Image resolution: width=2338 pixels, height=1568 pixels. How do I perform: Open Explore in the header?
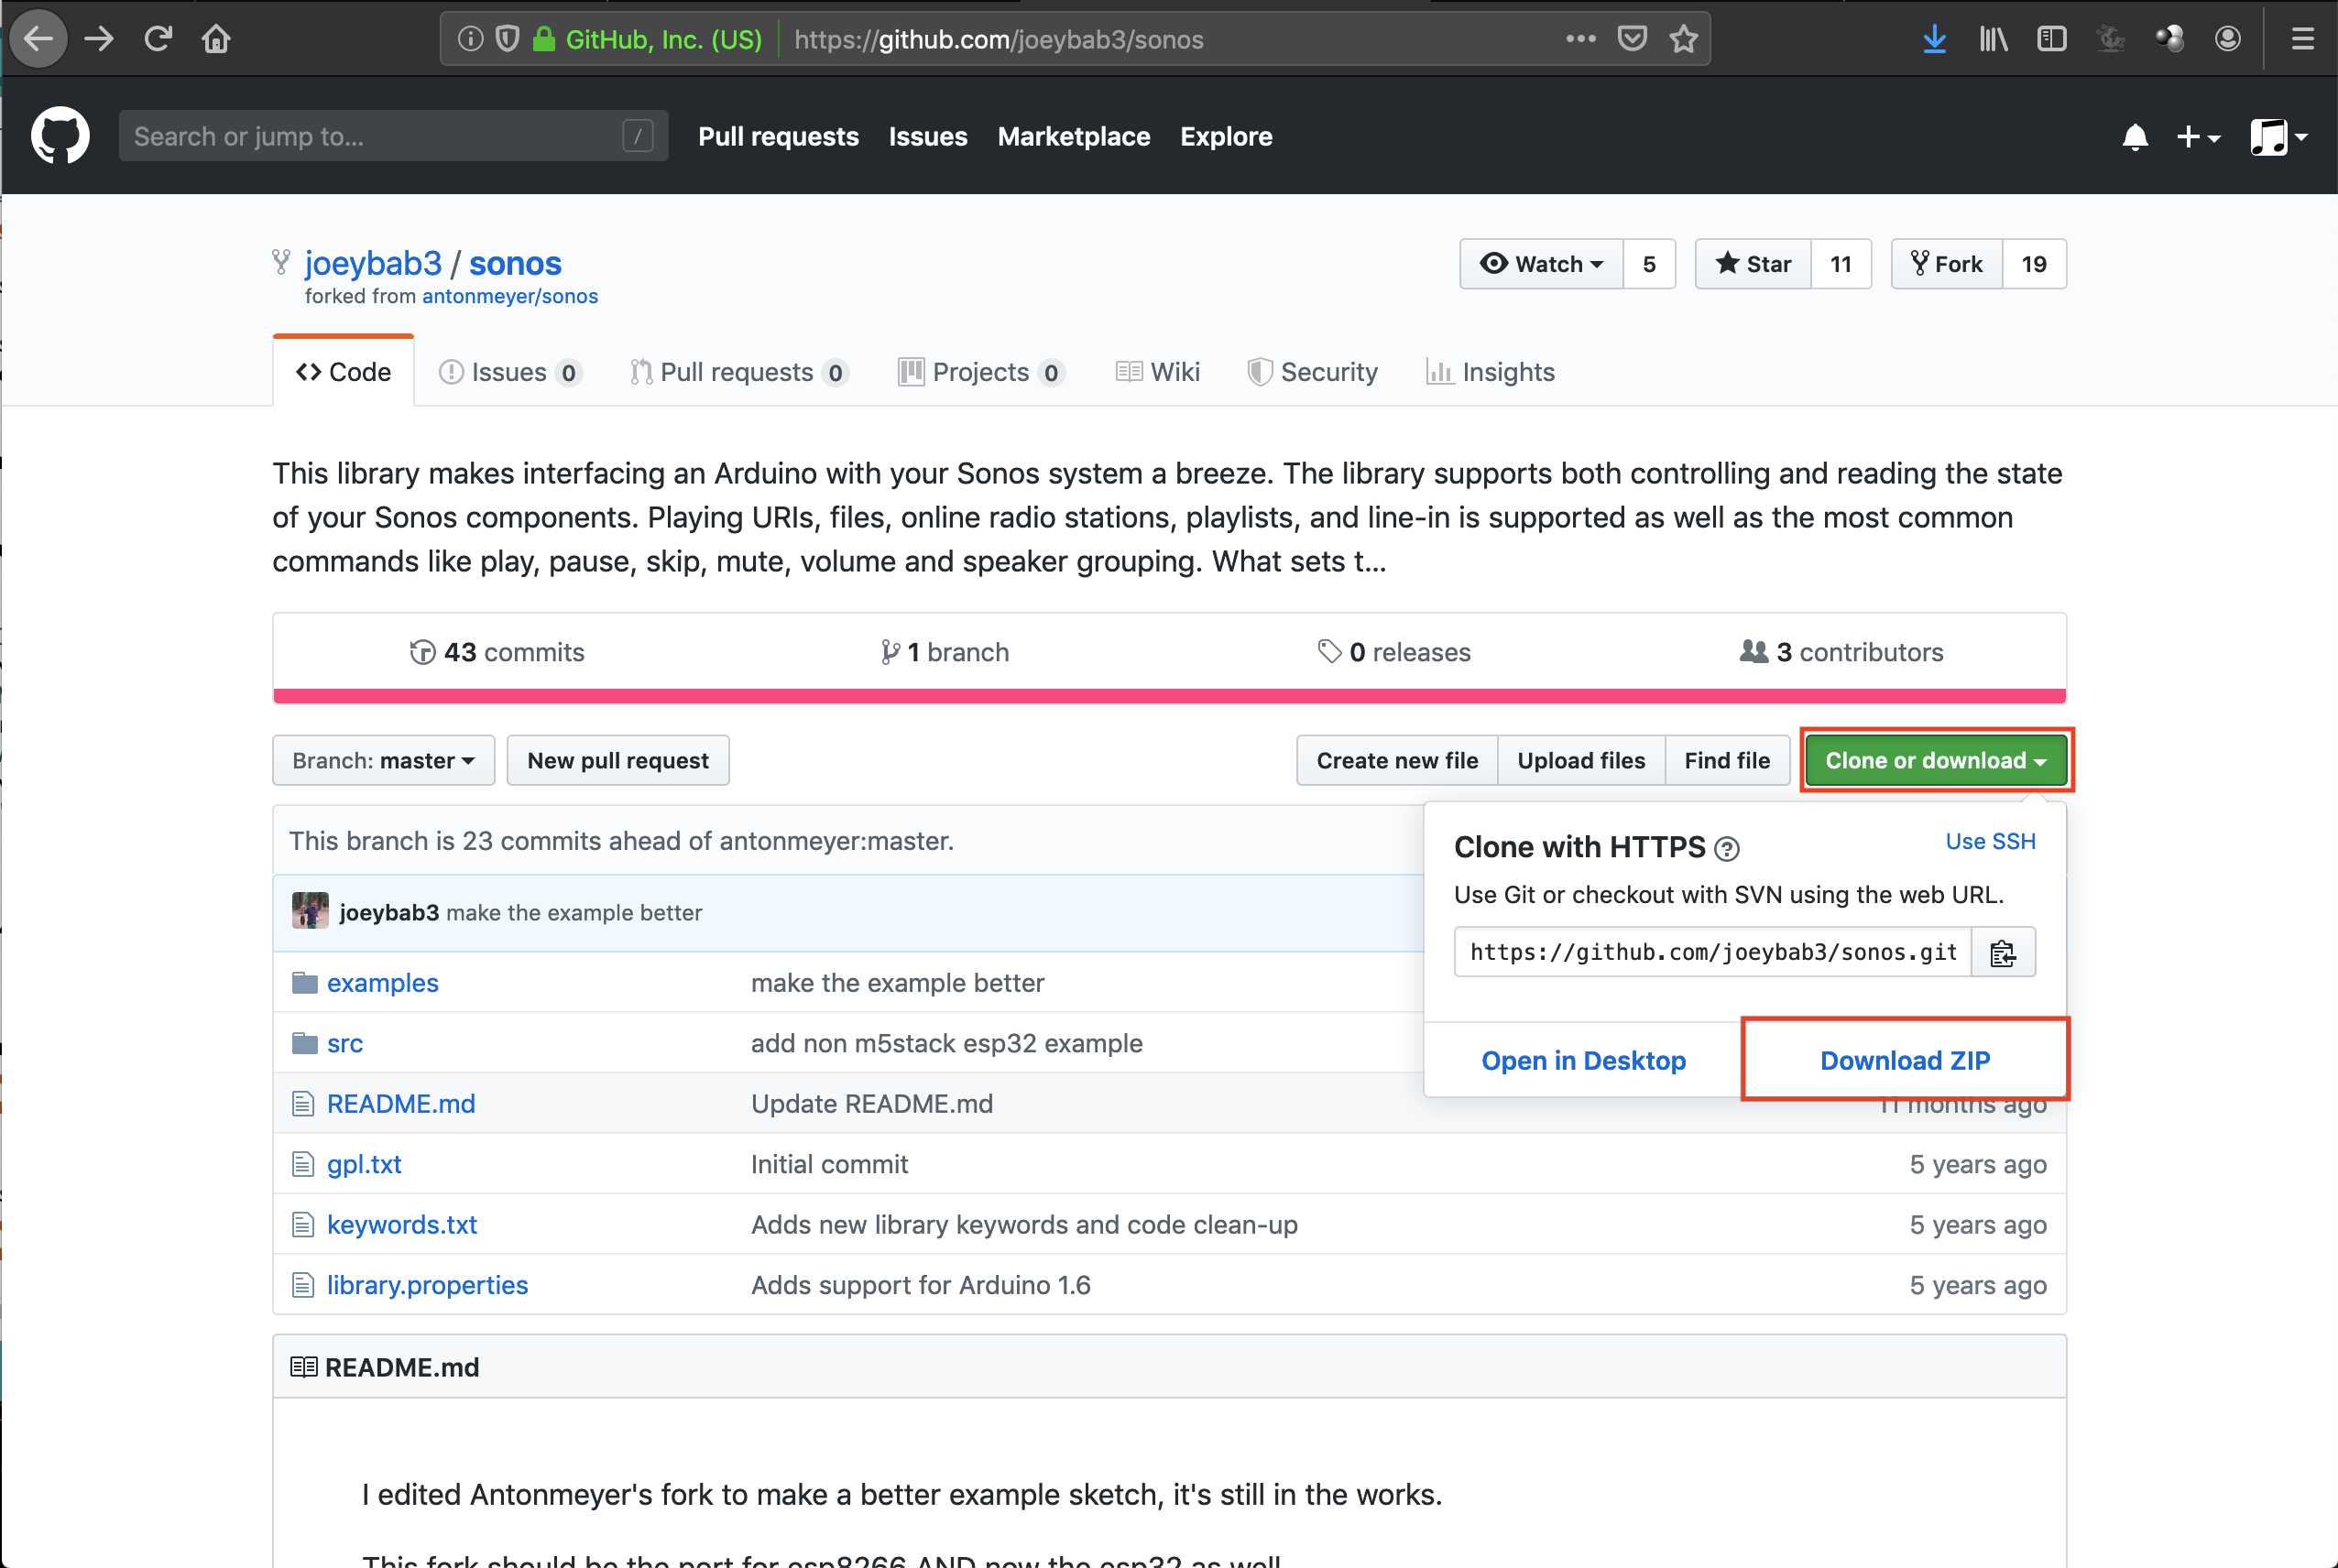click(x=1226, y=136)
